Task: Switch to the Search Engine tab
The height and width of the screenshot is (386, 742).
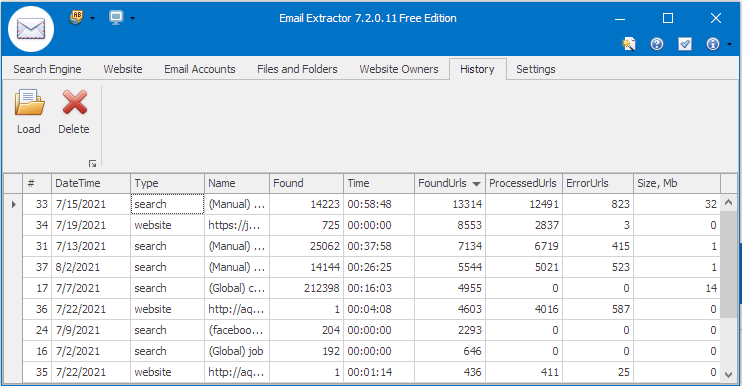Action: click(47, 69)
